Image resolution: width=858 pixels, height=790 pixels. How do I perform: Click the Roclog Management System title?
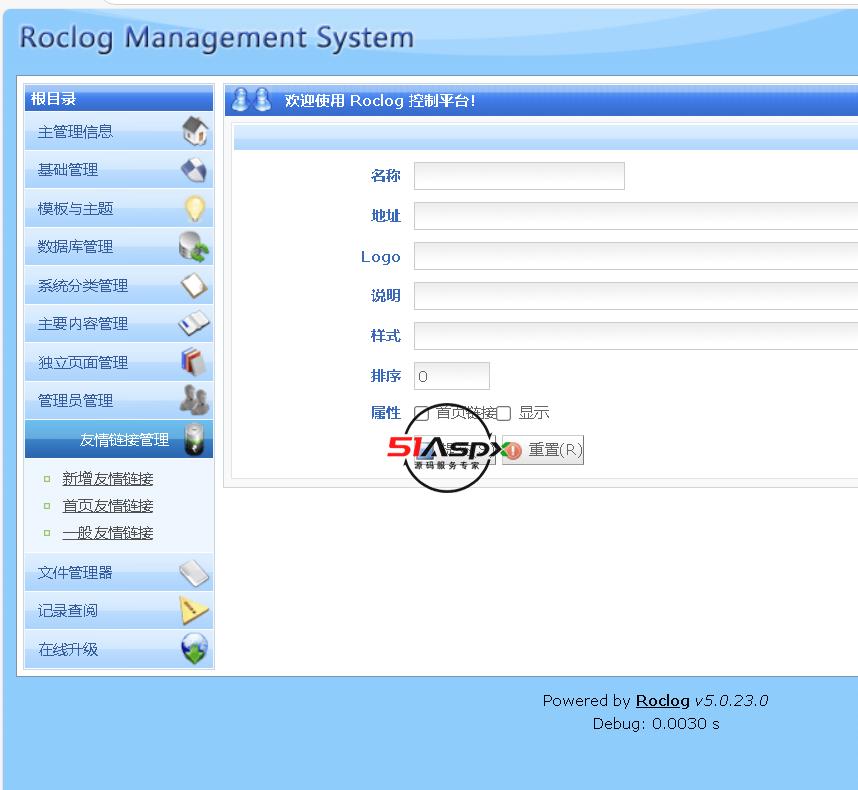pyautogui.click(x=217, y=38)
